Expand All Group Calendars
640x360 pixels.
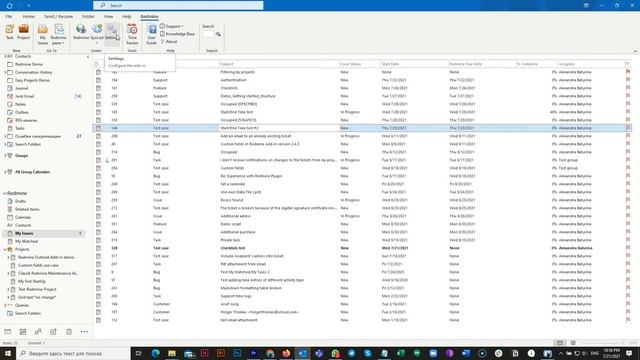point(5,172)
